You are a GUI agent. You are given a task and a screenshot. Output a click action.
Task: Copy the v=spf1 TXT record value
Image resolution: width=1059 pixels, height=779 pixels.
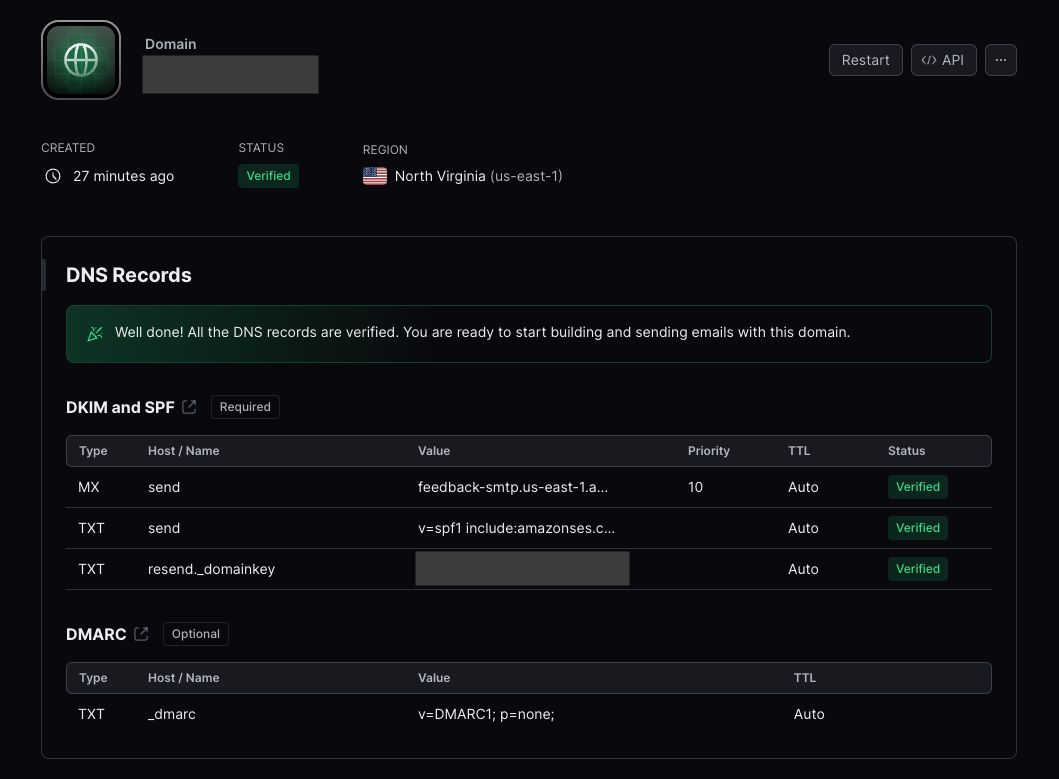pyautogui.click(x=516, y=528)
